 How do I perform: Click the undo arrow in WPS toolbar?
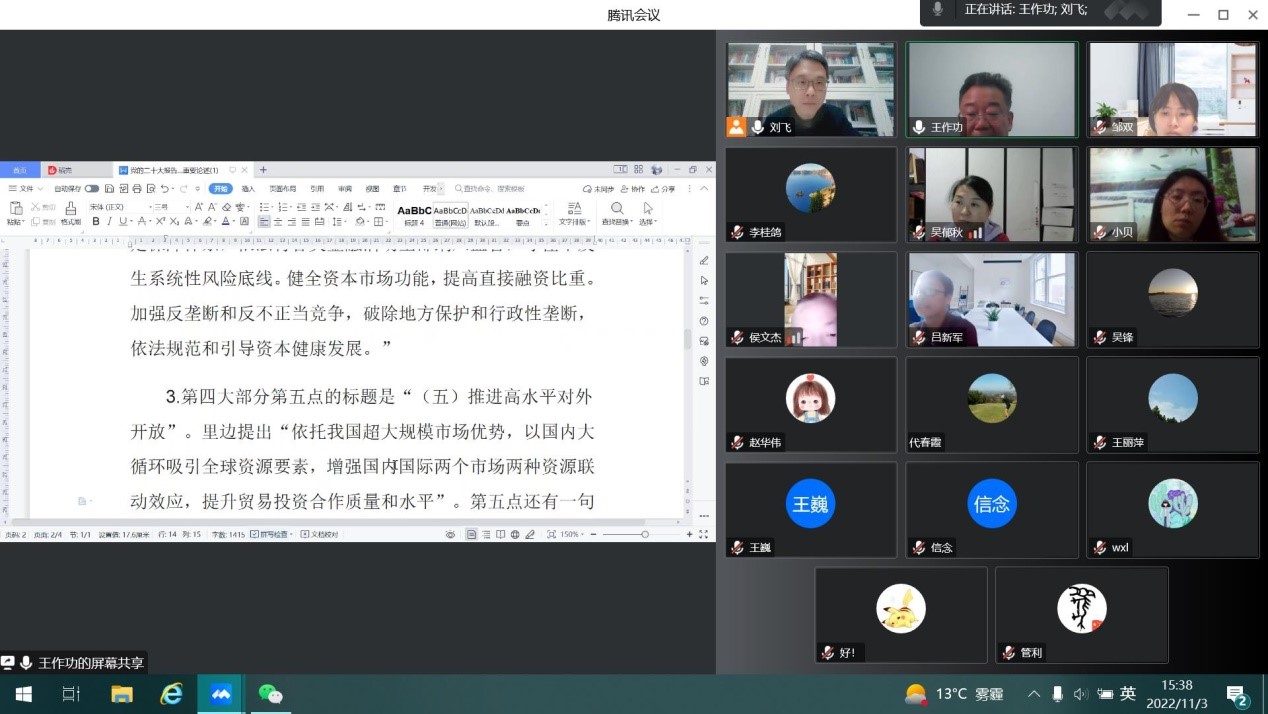point(164,189)
